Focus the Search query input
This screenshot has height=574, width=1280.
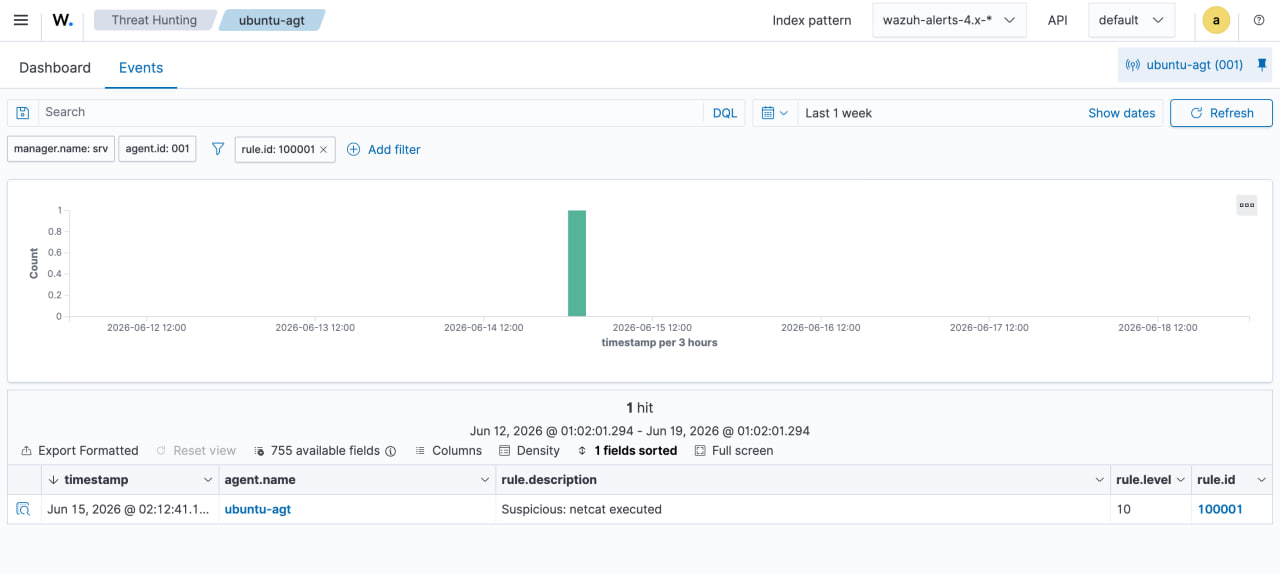pos(371,112)
